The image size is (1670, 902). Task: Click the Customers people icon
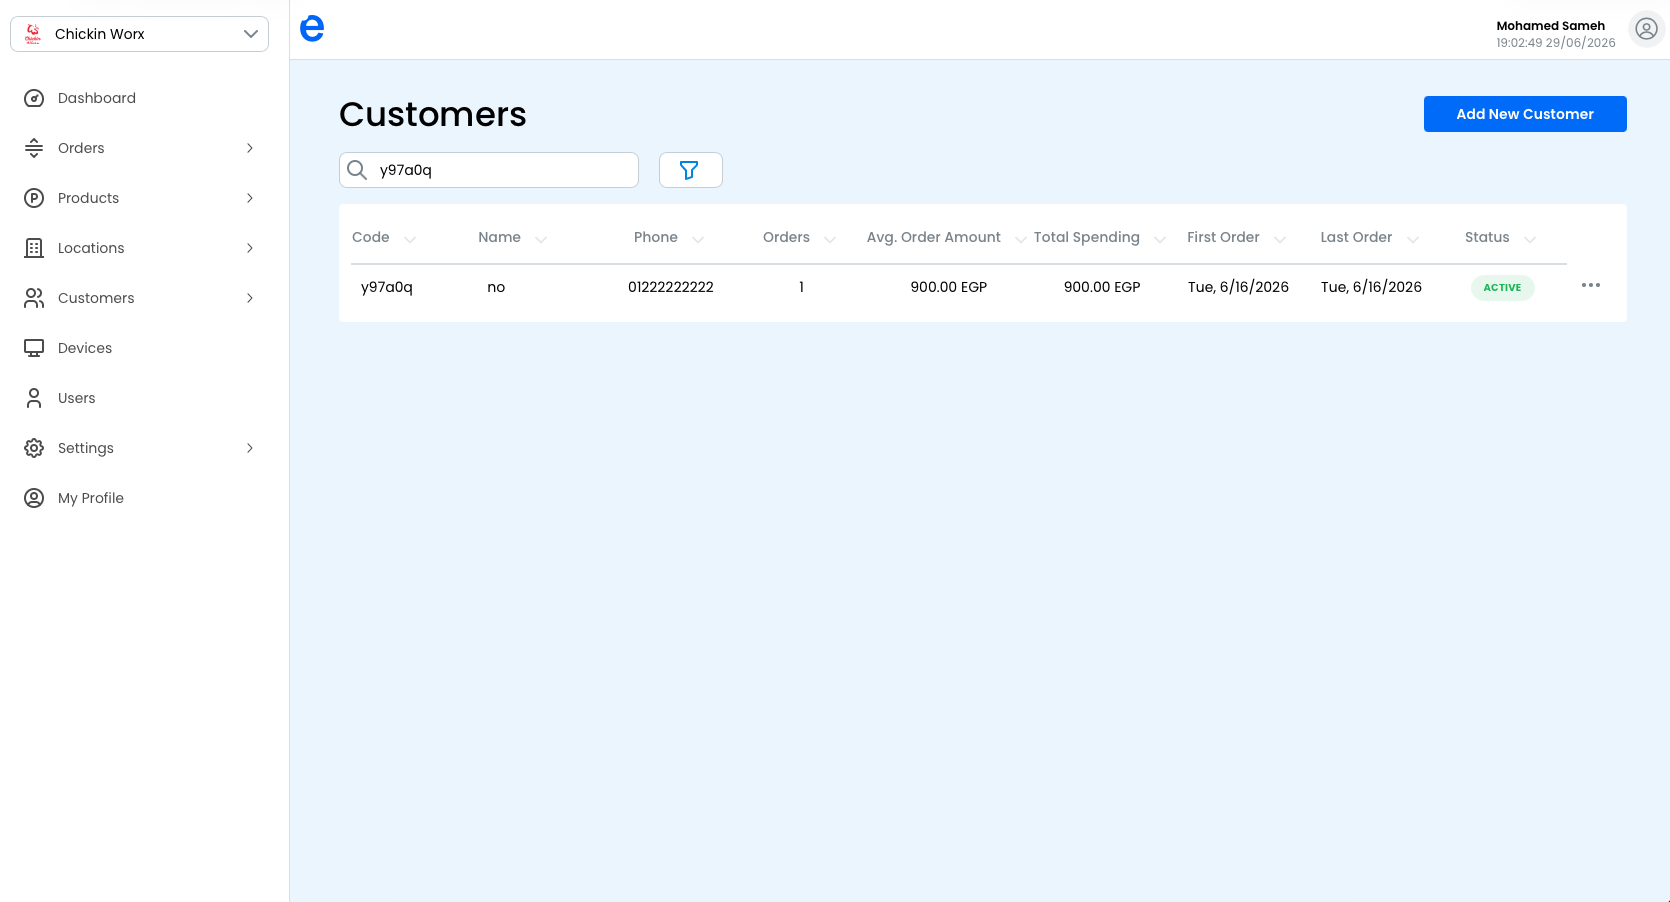coord(34,298)
